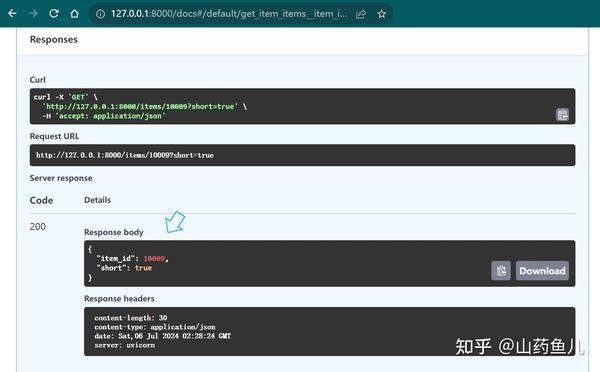Click the share page icon
600x372 pixels.
click(x=361, y=14)
